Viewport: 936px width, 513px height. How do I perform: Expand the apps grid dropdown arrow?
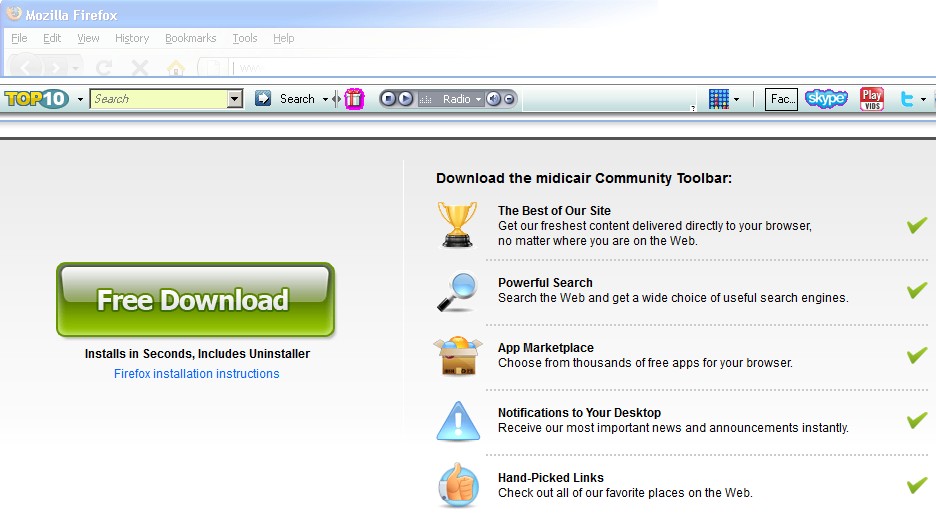pos(737,100)
